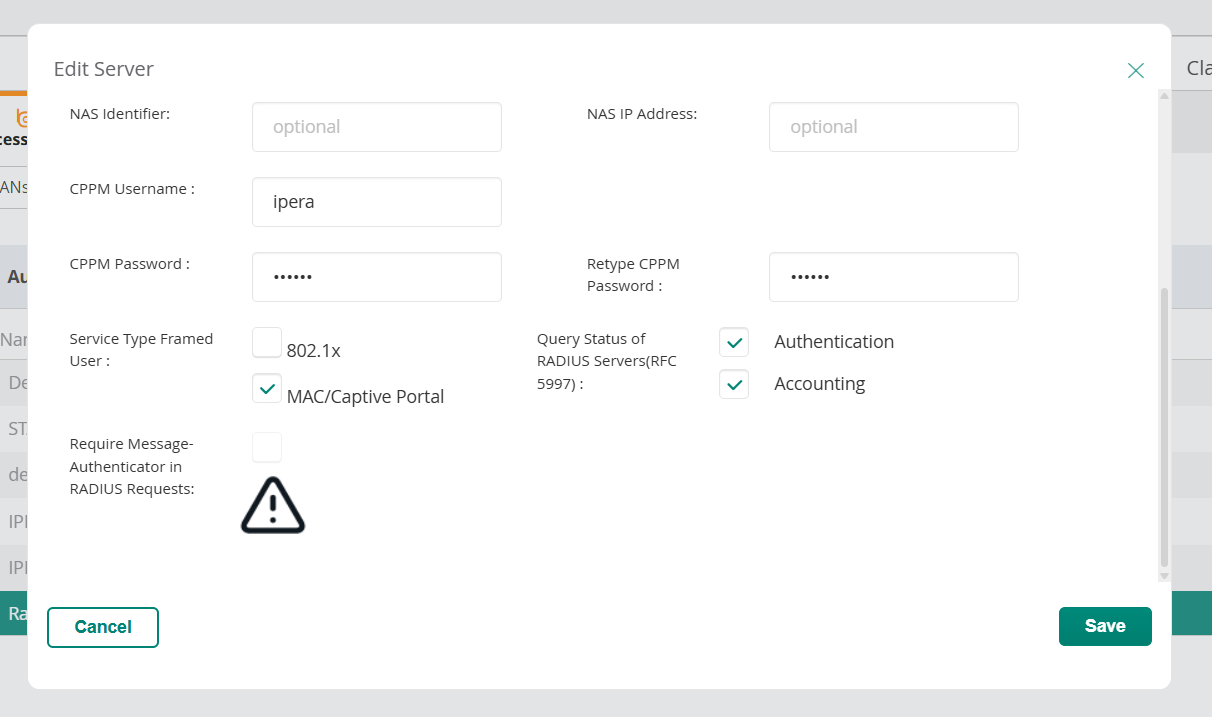1212x717 pixels.
Task: Click the dialog vertical scrollbar thumb
Action: tap(1163, 427)
